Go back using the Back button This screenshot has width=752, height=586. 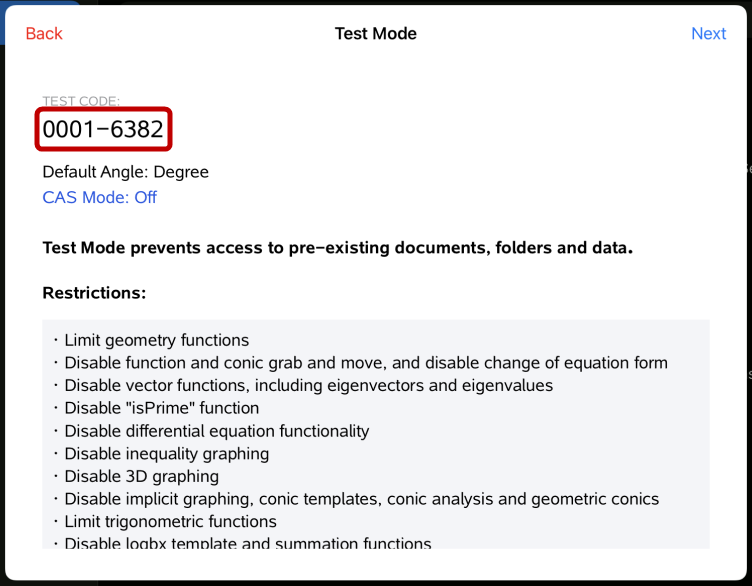point(44,34)
